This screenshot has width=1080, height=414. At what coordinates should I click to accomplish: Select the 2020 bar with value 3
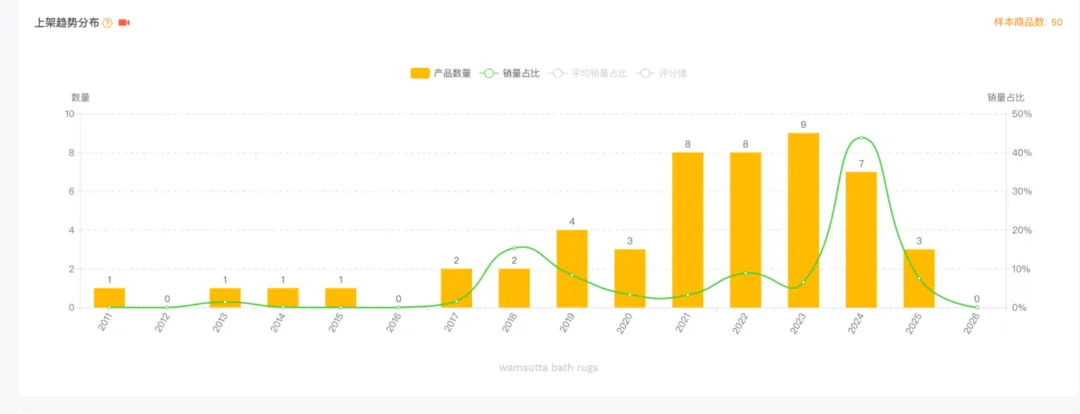(630, 278)
